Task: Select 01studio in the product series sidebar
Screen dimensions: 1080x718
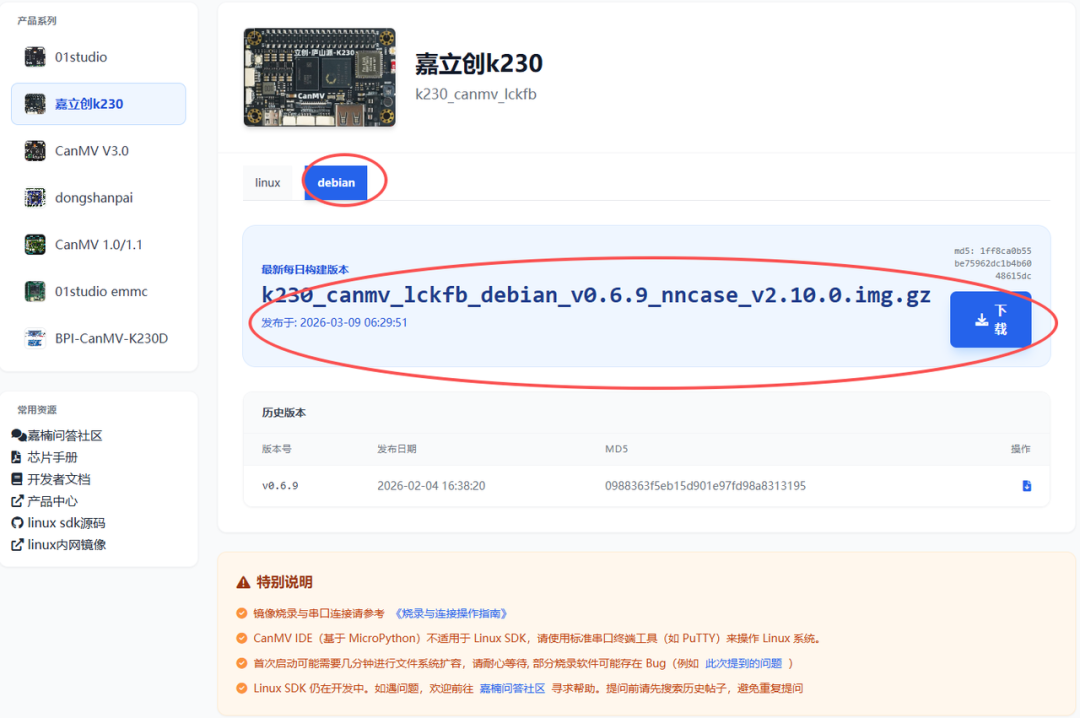Action: tap(35, 57)
